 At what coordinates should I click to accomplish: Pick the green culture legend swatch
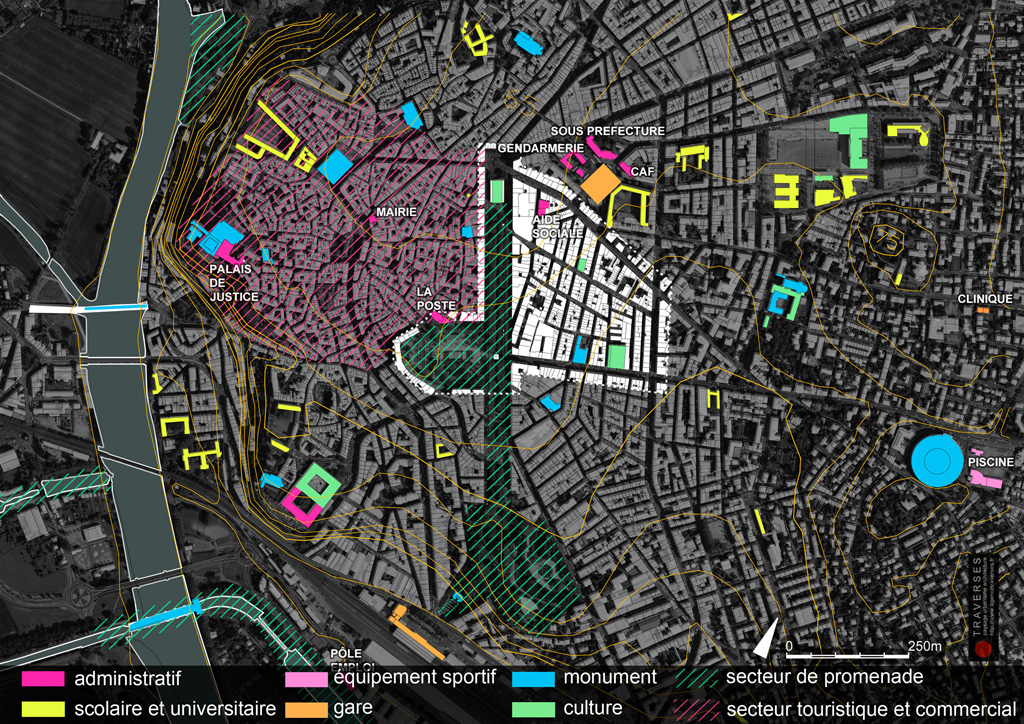click(534, 709)
